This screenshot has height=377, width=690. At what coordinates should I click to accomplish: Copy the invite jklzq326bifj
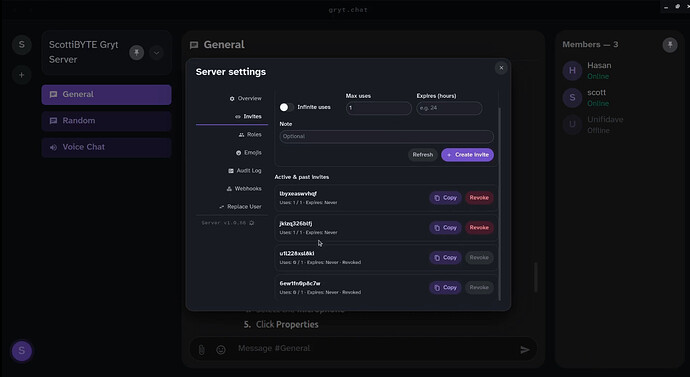[445, 228]
